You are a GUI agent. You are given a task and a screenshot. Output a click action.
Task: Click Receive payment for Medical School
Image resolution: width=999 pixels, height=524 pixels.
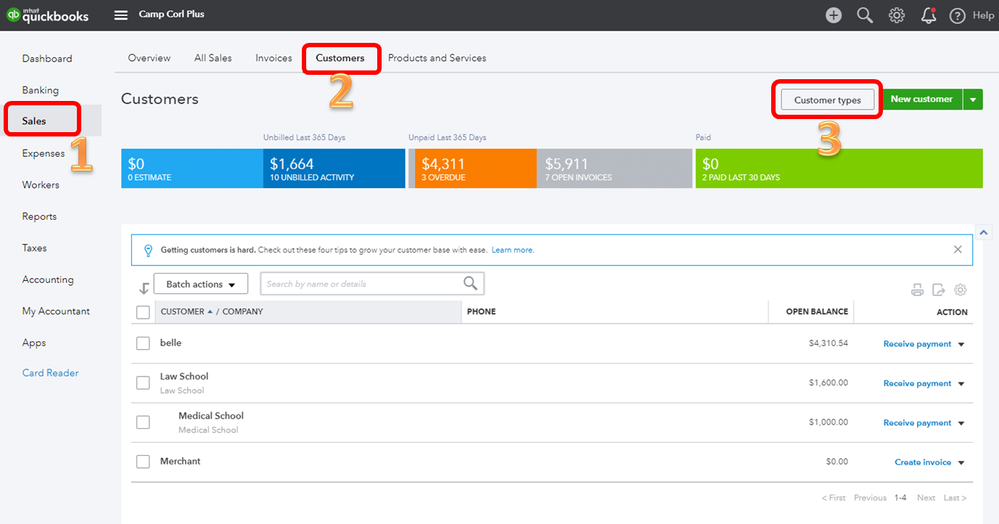pos(917,423)
